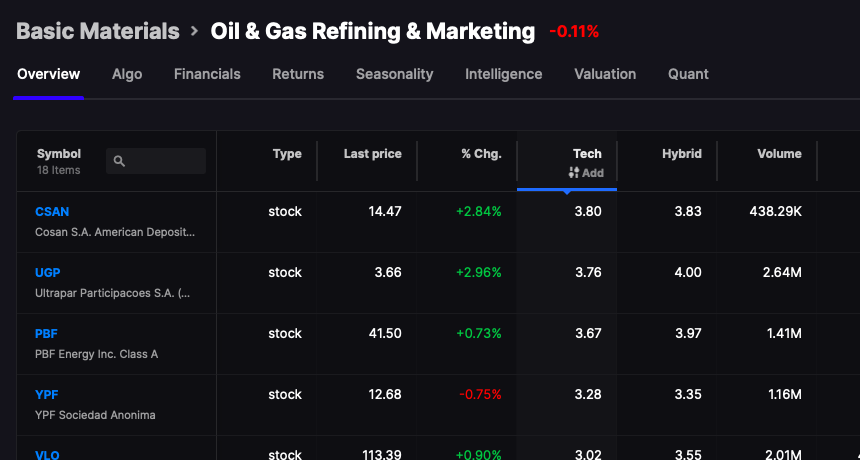The width and height of the screenshot is (860, 460).
Task: Select the Quant tab
Action: tap(688, 74)
